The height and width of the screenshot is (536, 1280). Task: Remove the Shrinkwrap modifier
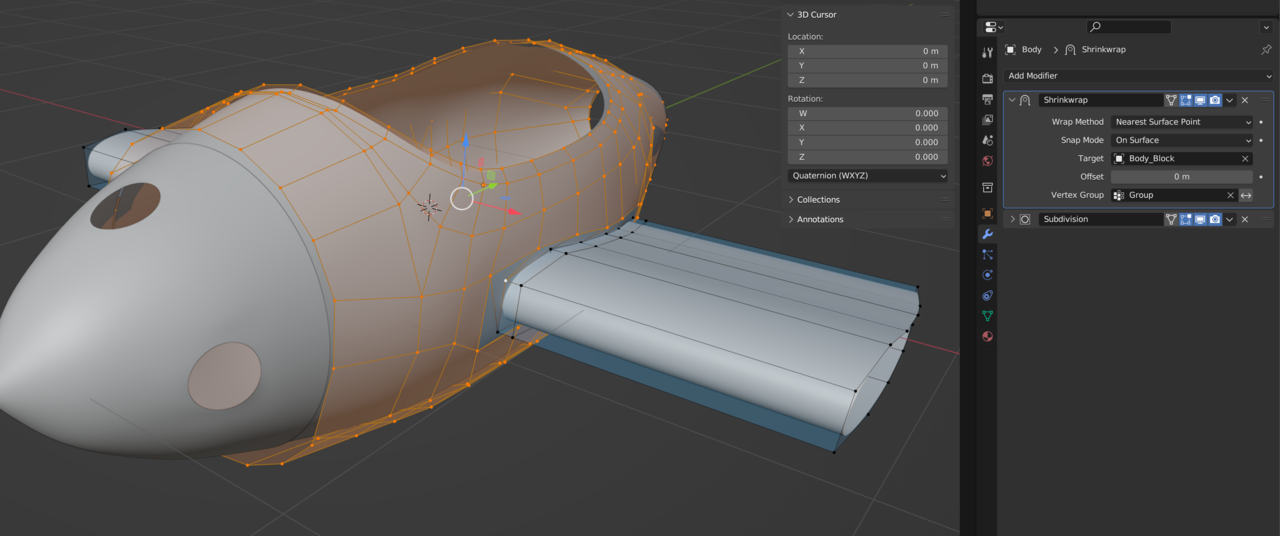click(x=1245, y=100)
